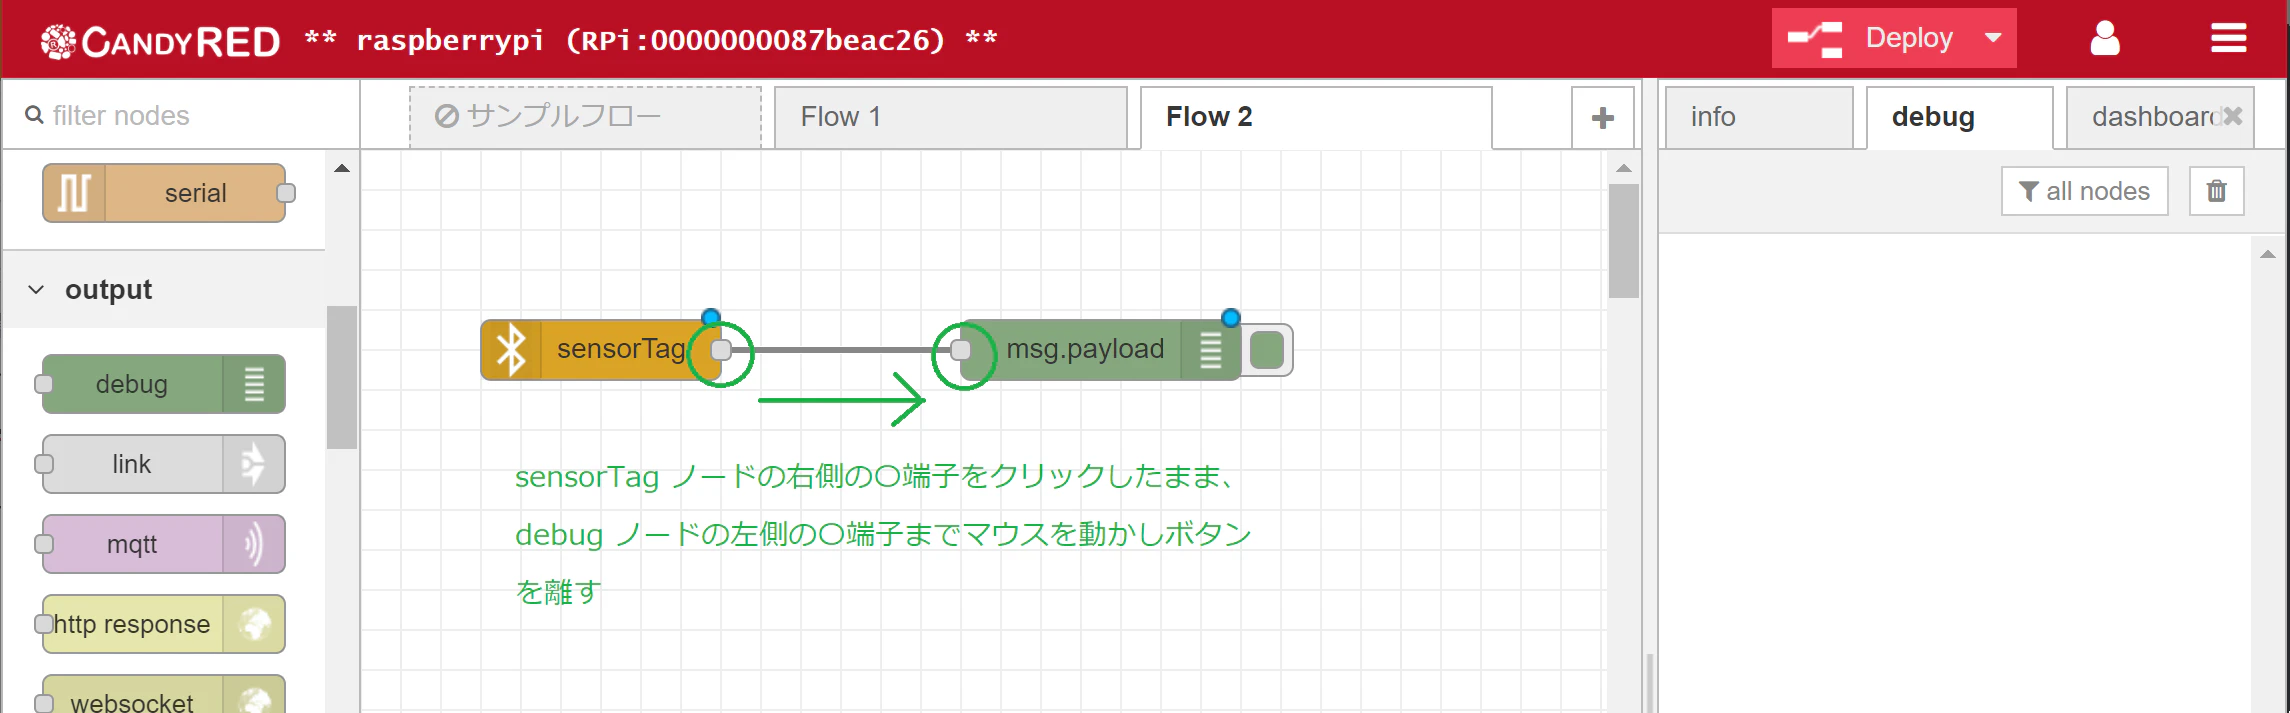
Task: Click the CANDY RED logo
Action: pyautogui.click(x=160, y=41)
